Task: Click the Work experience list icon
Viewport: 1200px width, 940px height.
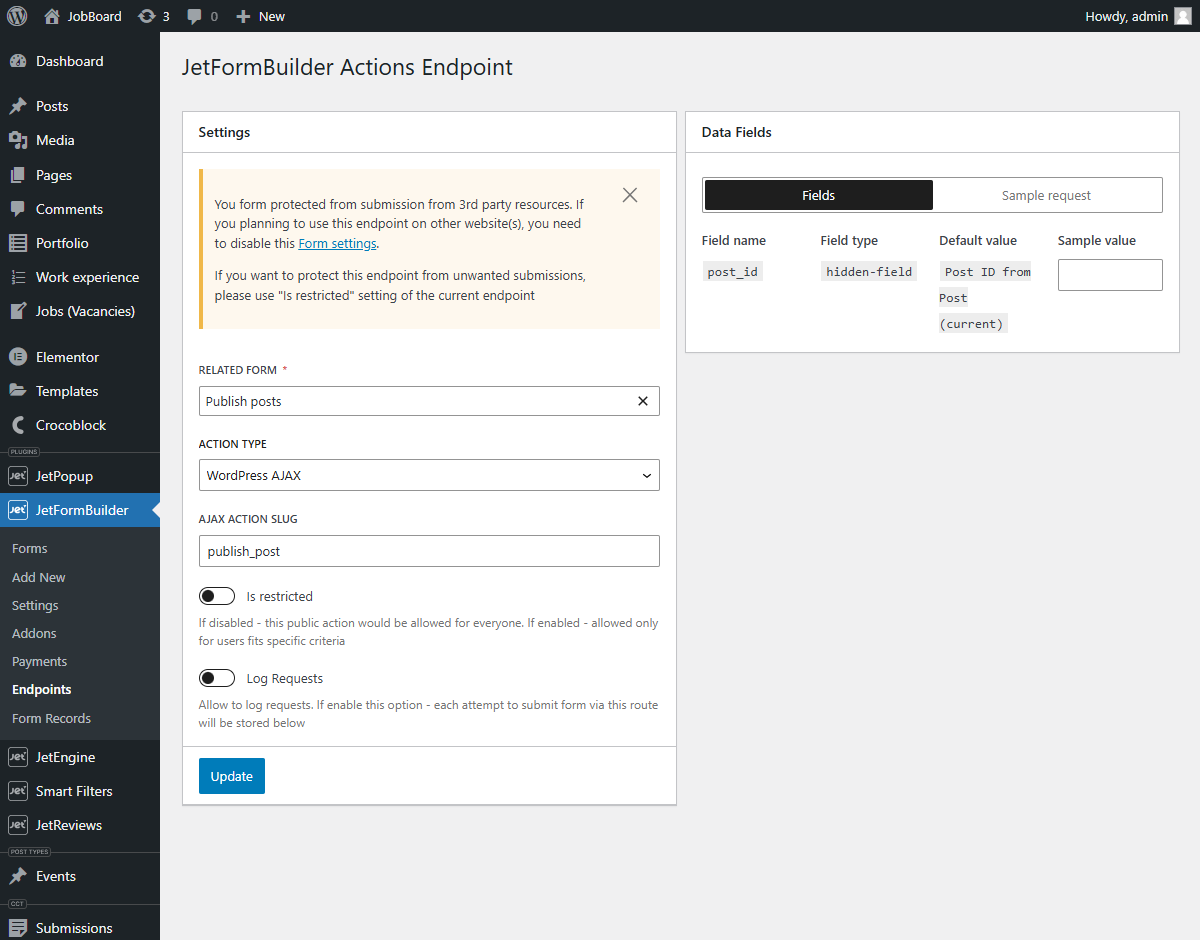Action: click(x=18, y=277)
